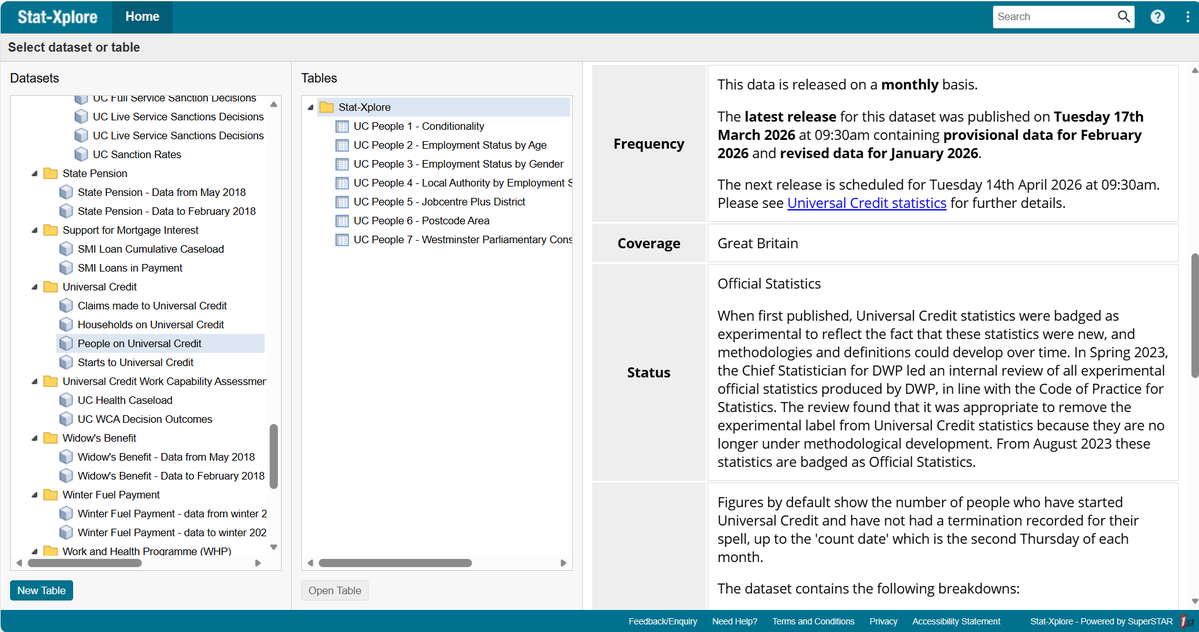Image resolution: width=1199 pixels, height=632 pixels.
Task: Open the three-dot options menu
Action: click(1188, 17)
